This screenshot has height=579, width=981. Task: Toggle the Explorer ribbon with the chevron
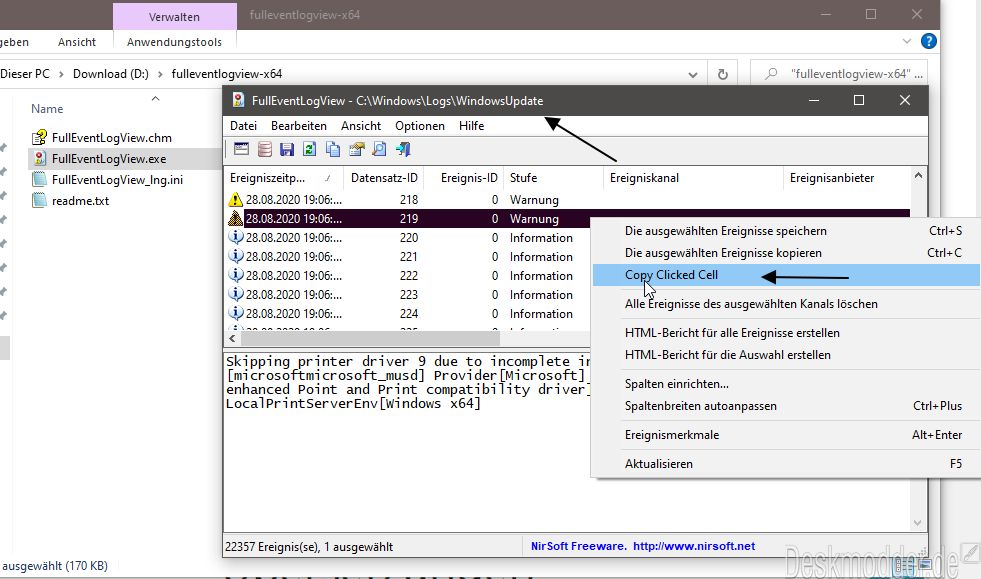click(907, 41)
